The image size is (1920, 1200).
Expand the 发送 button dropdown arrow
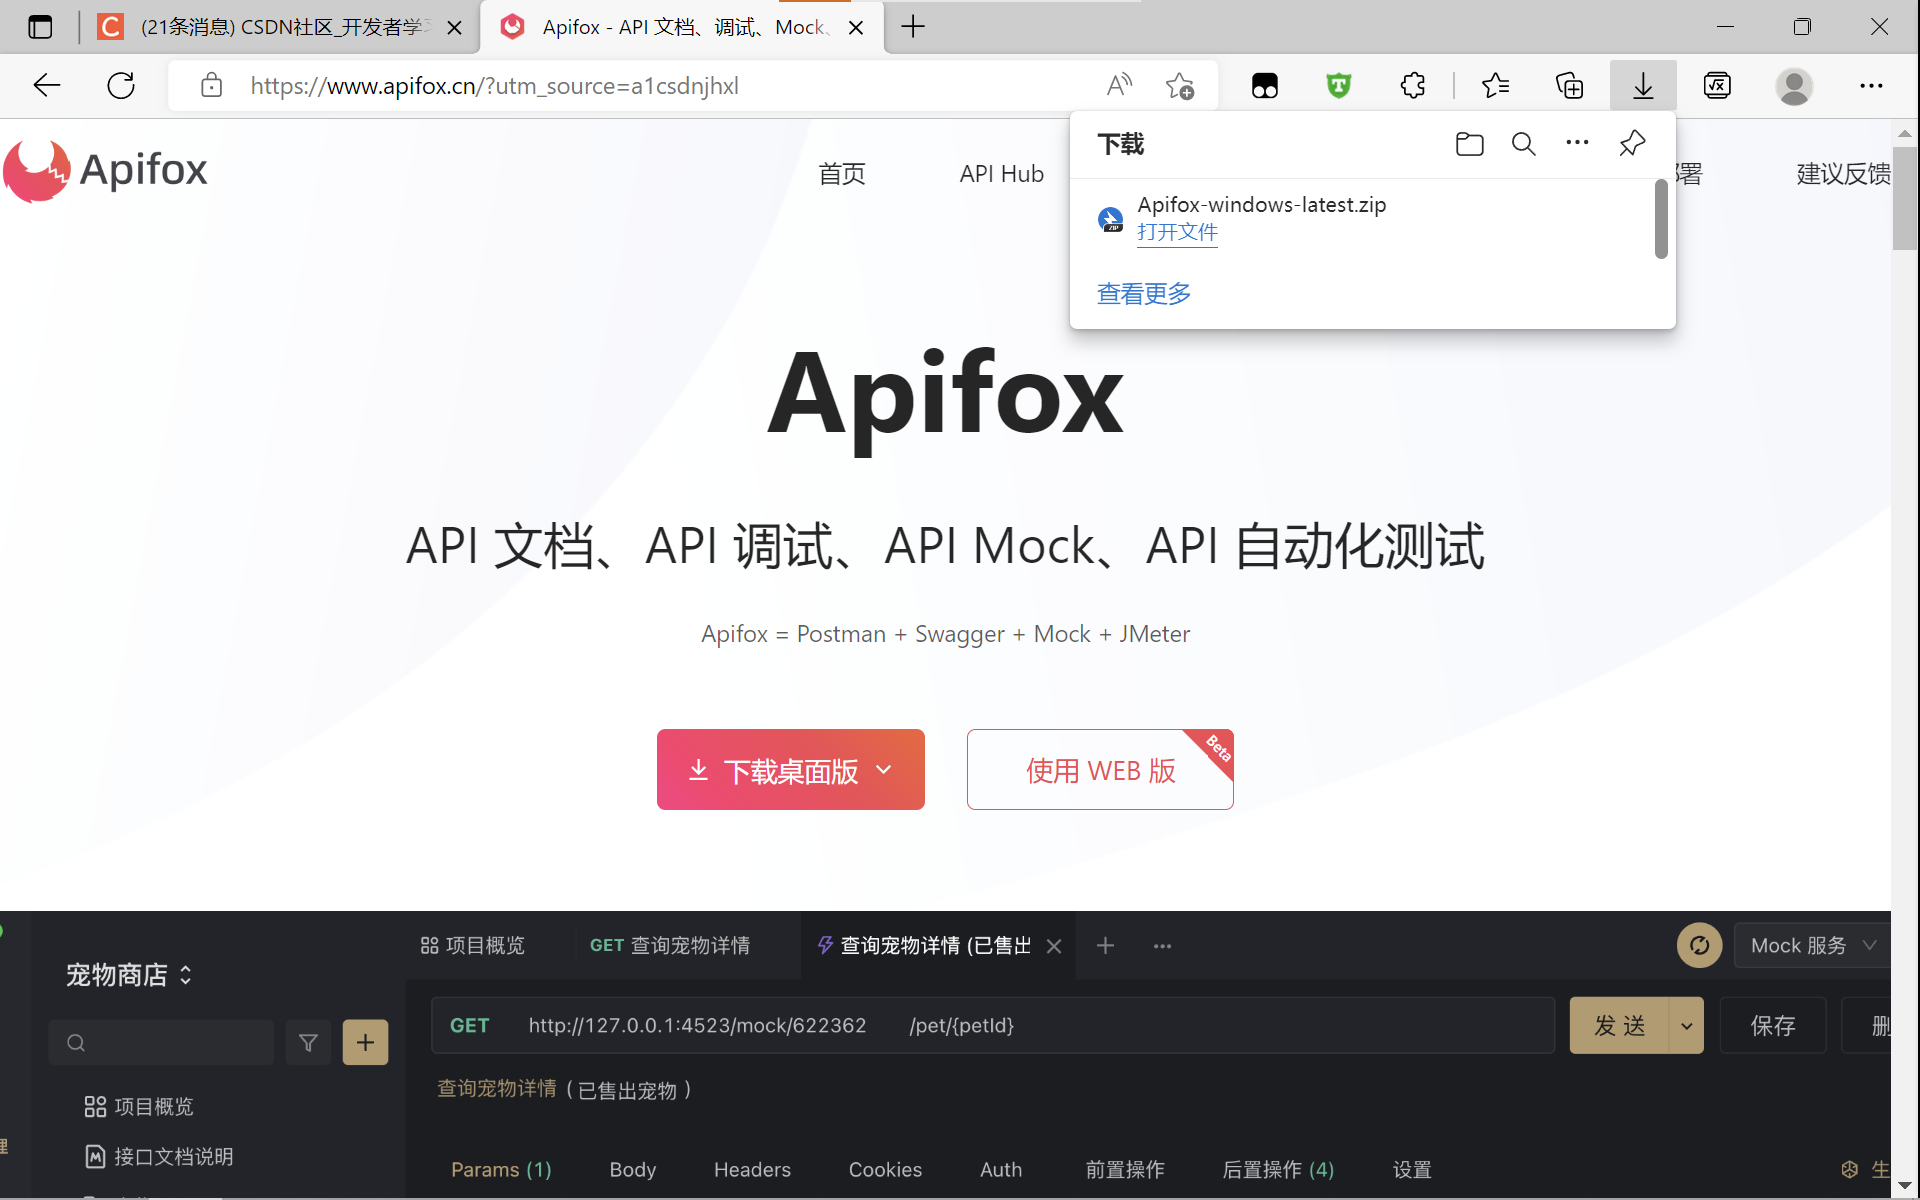click(x=1686, y=1026)
